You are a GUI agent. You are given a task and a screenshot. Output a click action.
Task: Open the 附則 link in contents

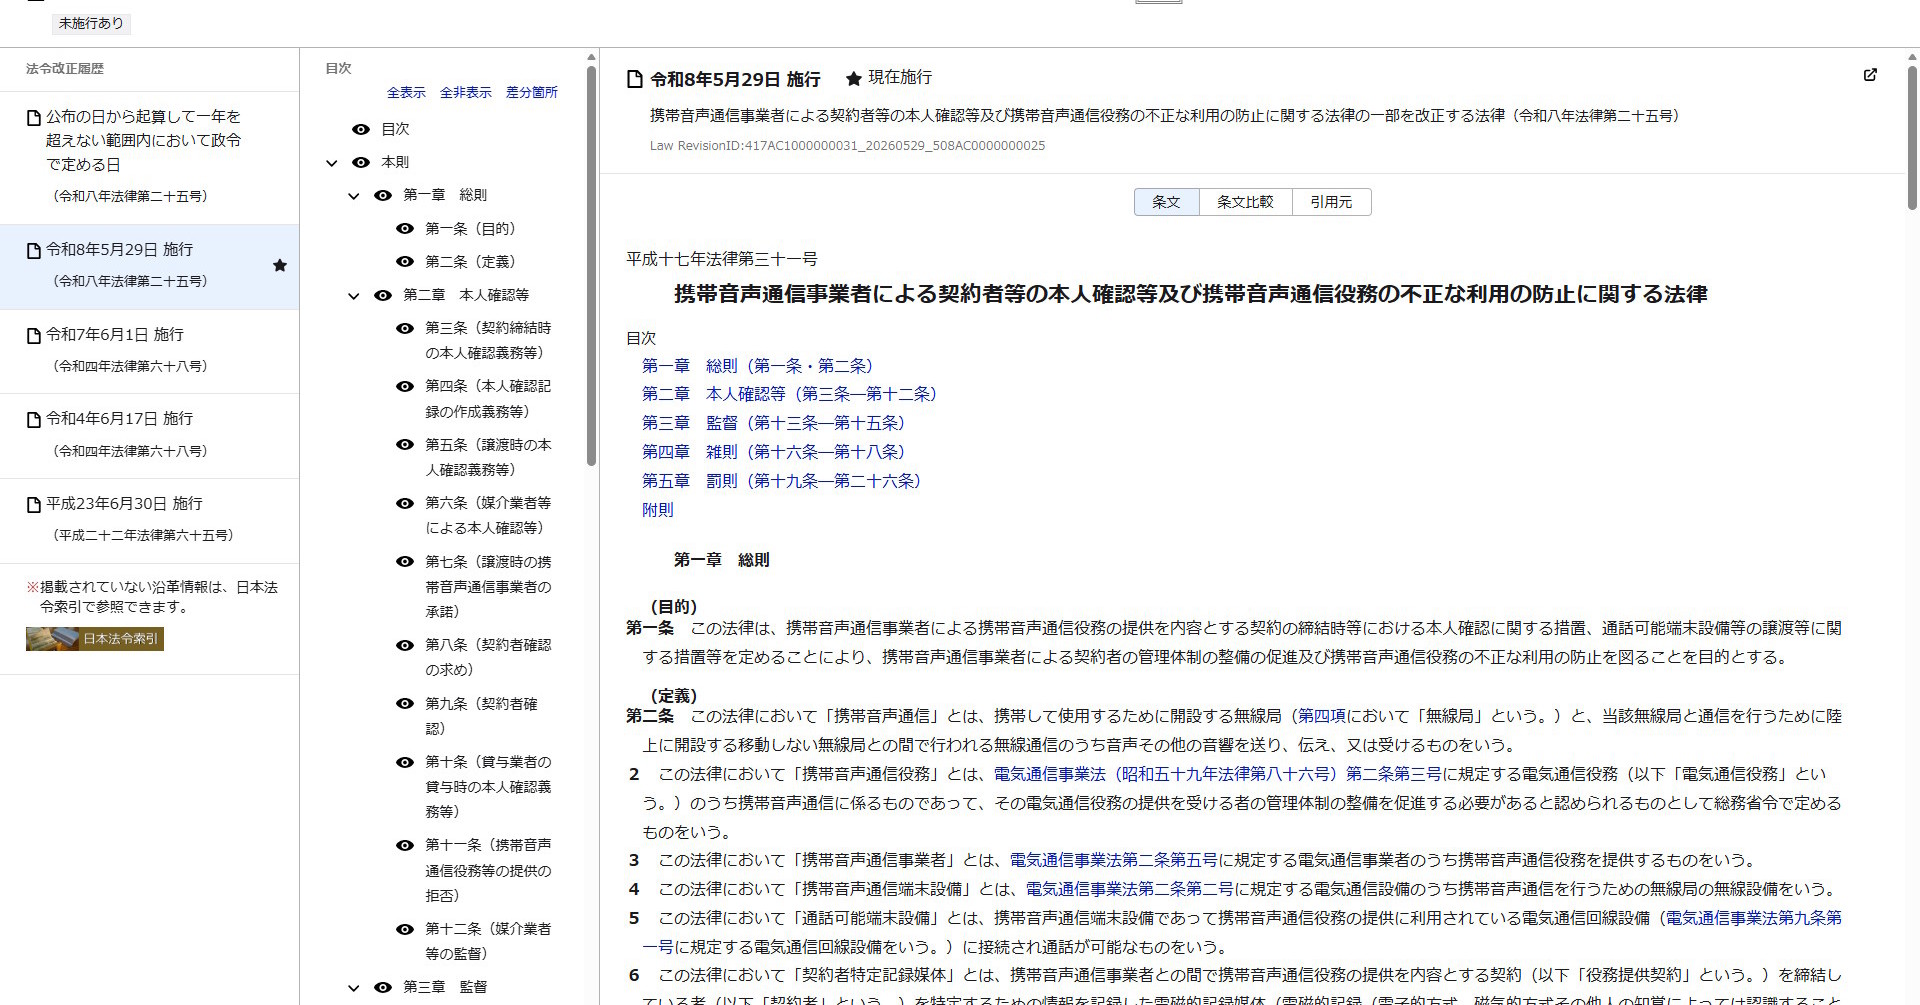click(658, 510)
